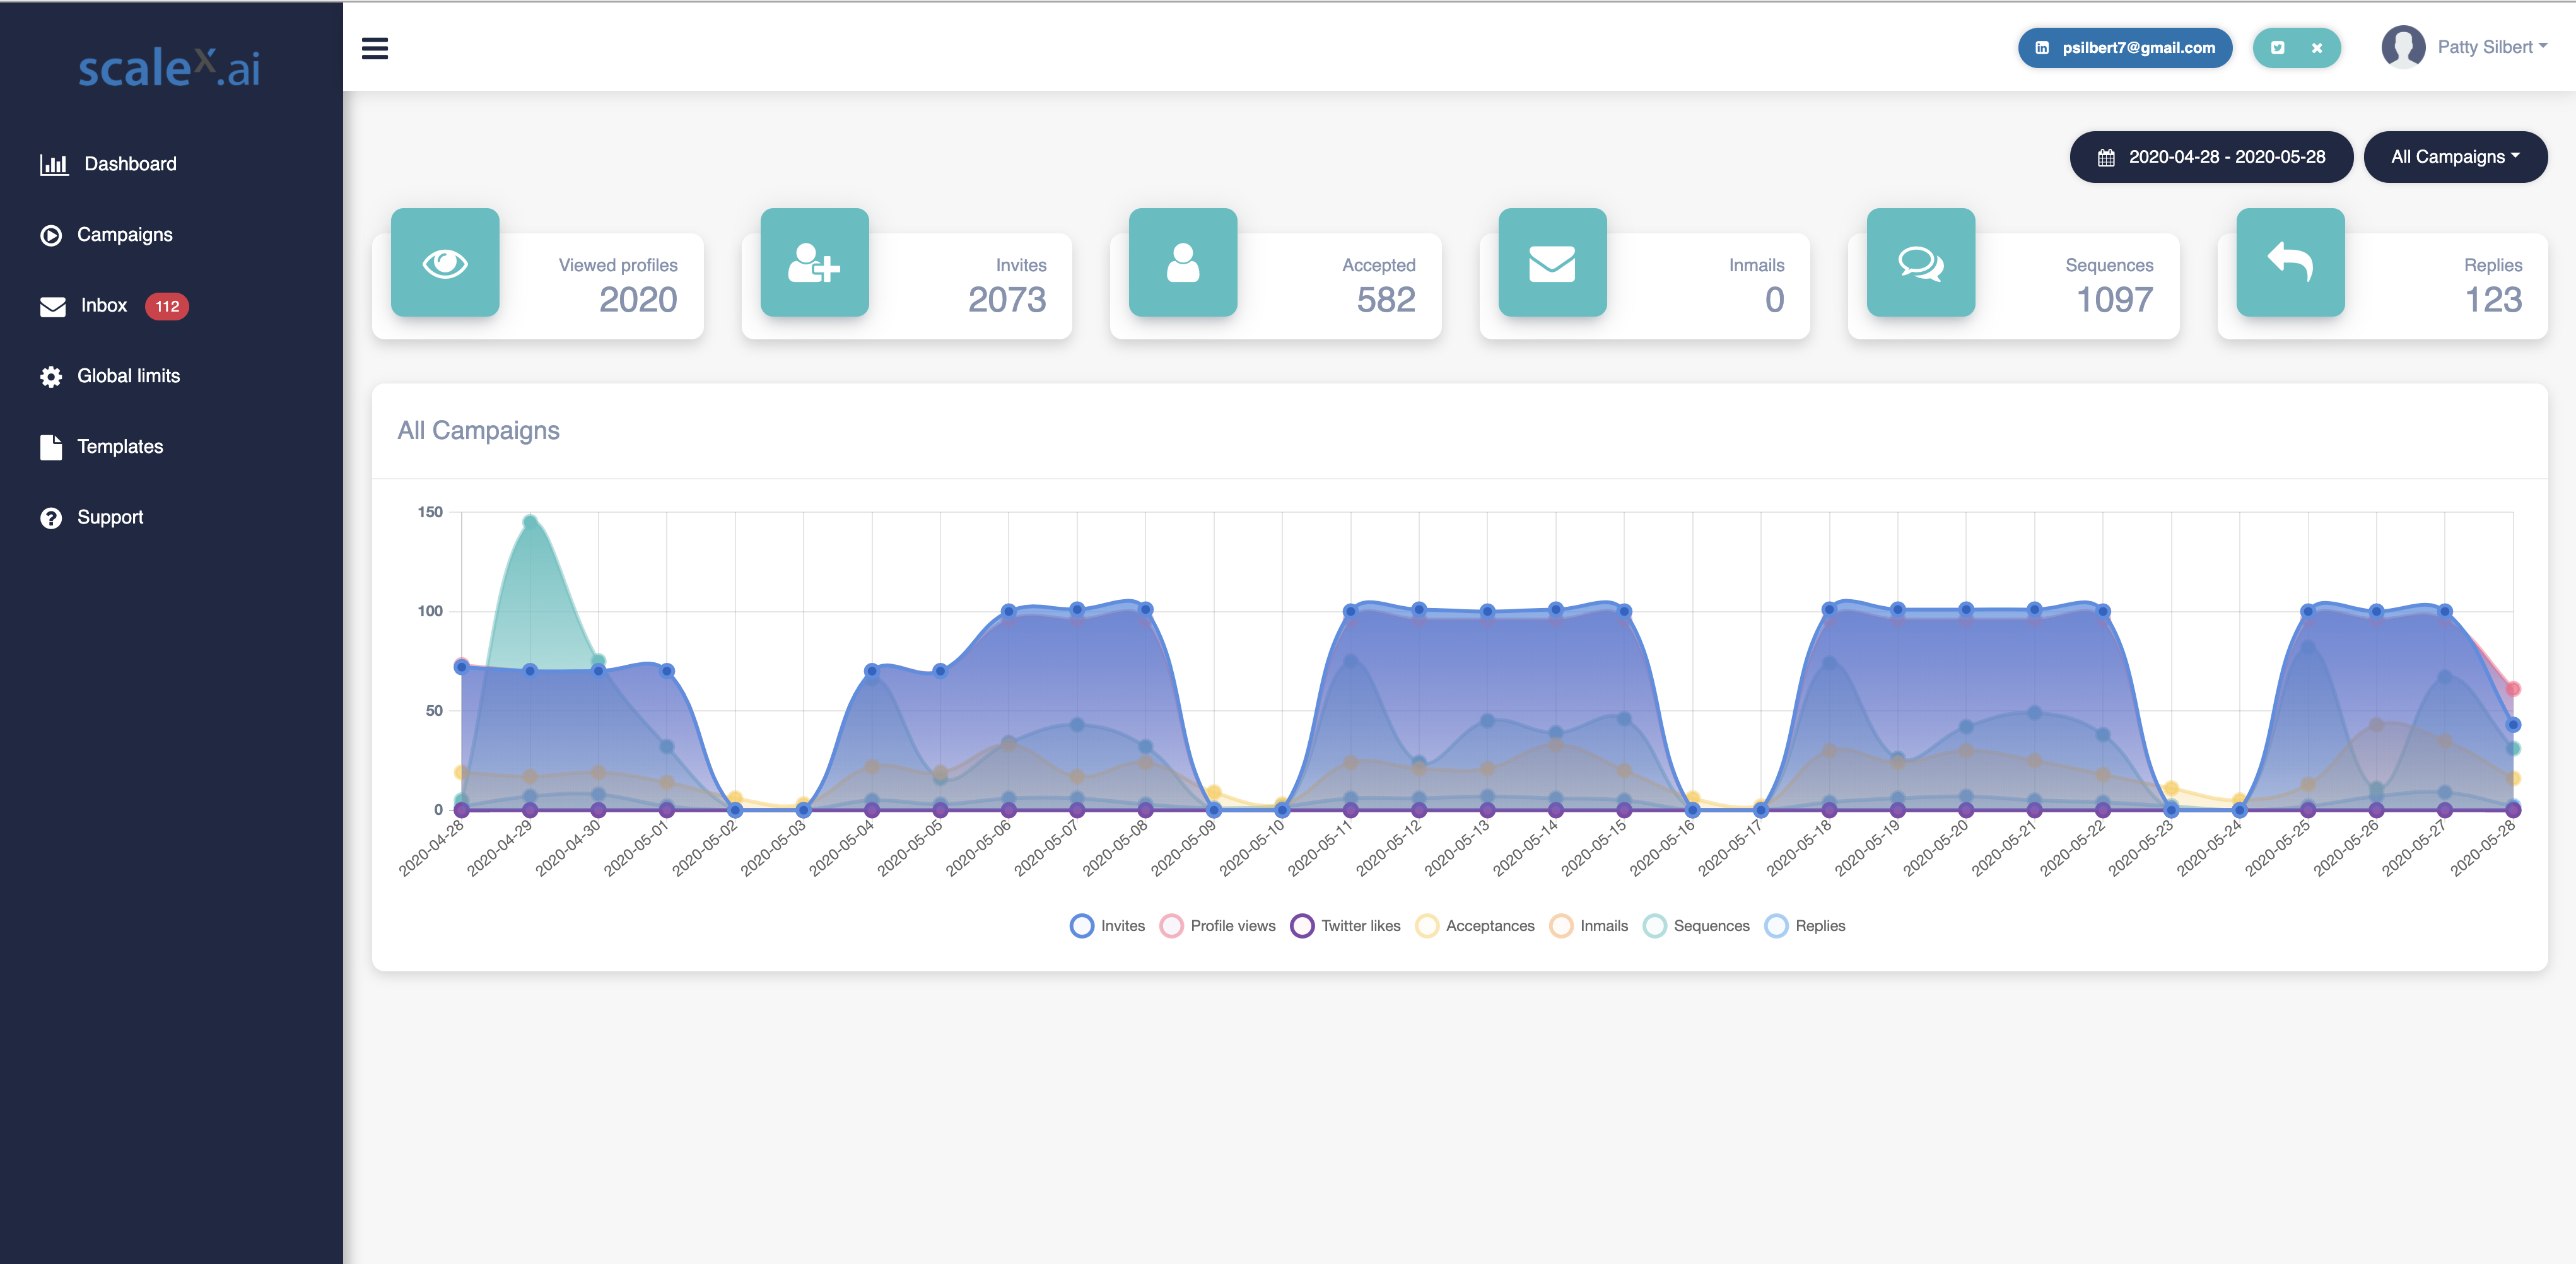Click the psilbert7@gmail.com LinkedIn account button

pos(2125,48)
